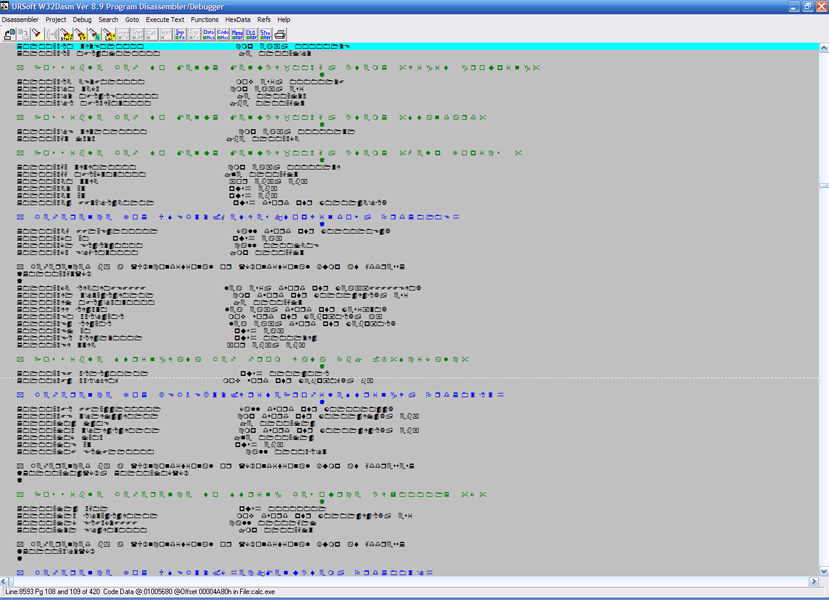Click the vertical scrollbar down arrow
Image resolution: width=829 pixels, height=600 pixels.
point(824,572)
